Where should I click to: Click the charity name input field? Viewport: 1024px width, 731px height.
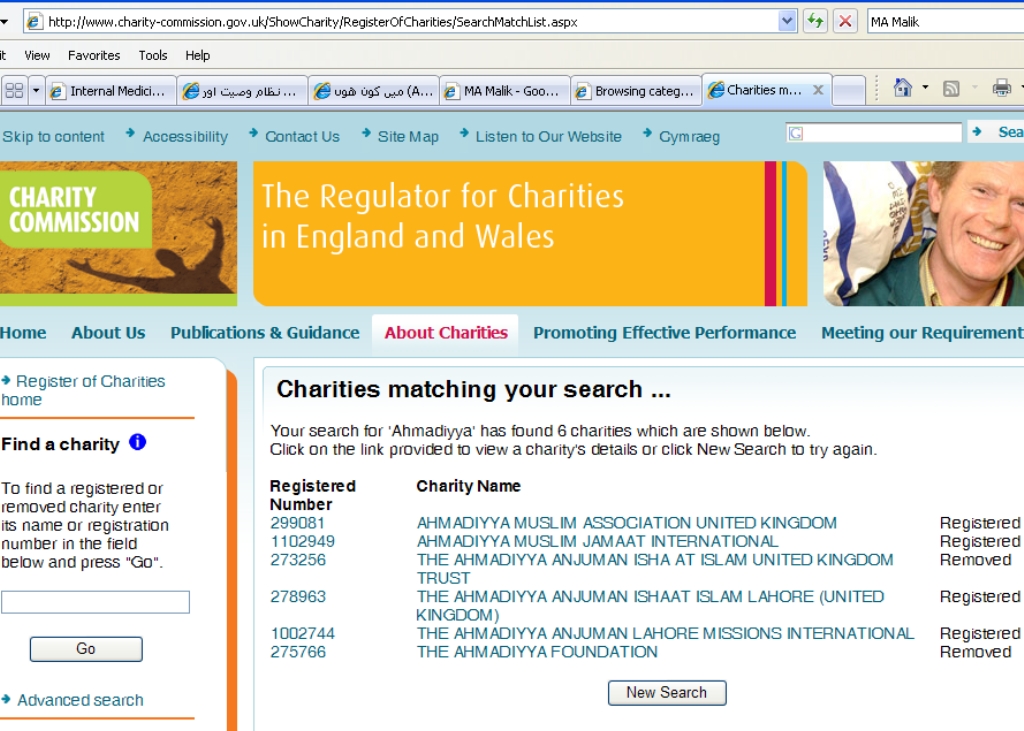pyautogui.click(x=95, y=602)
